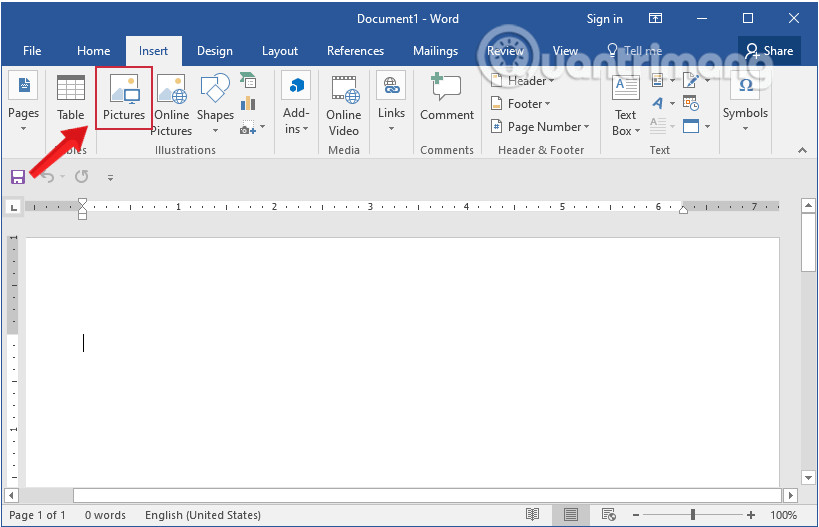Click the Pictures icon in Illustrations
The image size is (819, 527).
(124, 97)
